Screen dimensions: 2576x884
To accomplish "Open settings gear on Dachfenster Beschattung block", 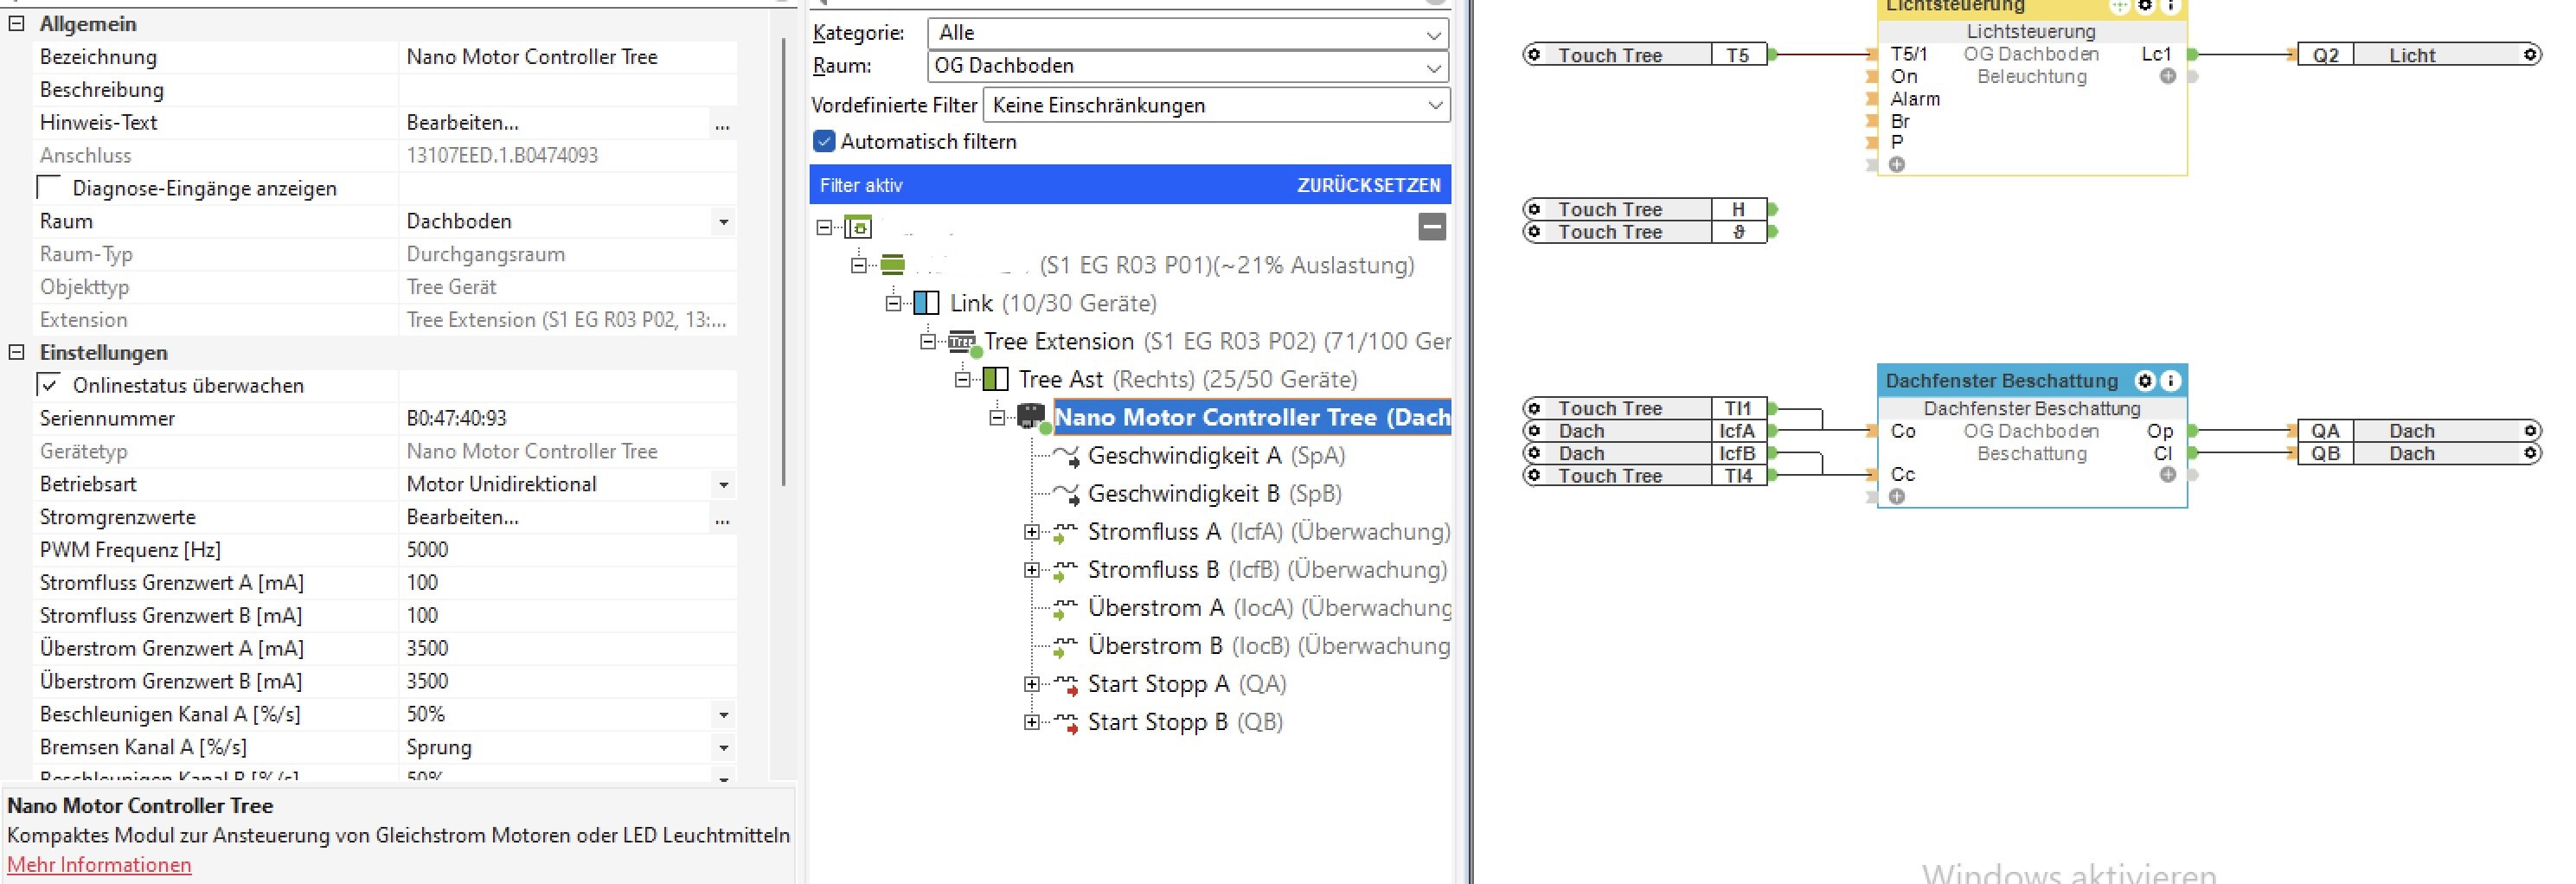I will pos(2145,381).
